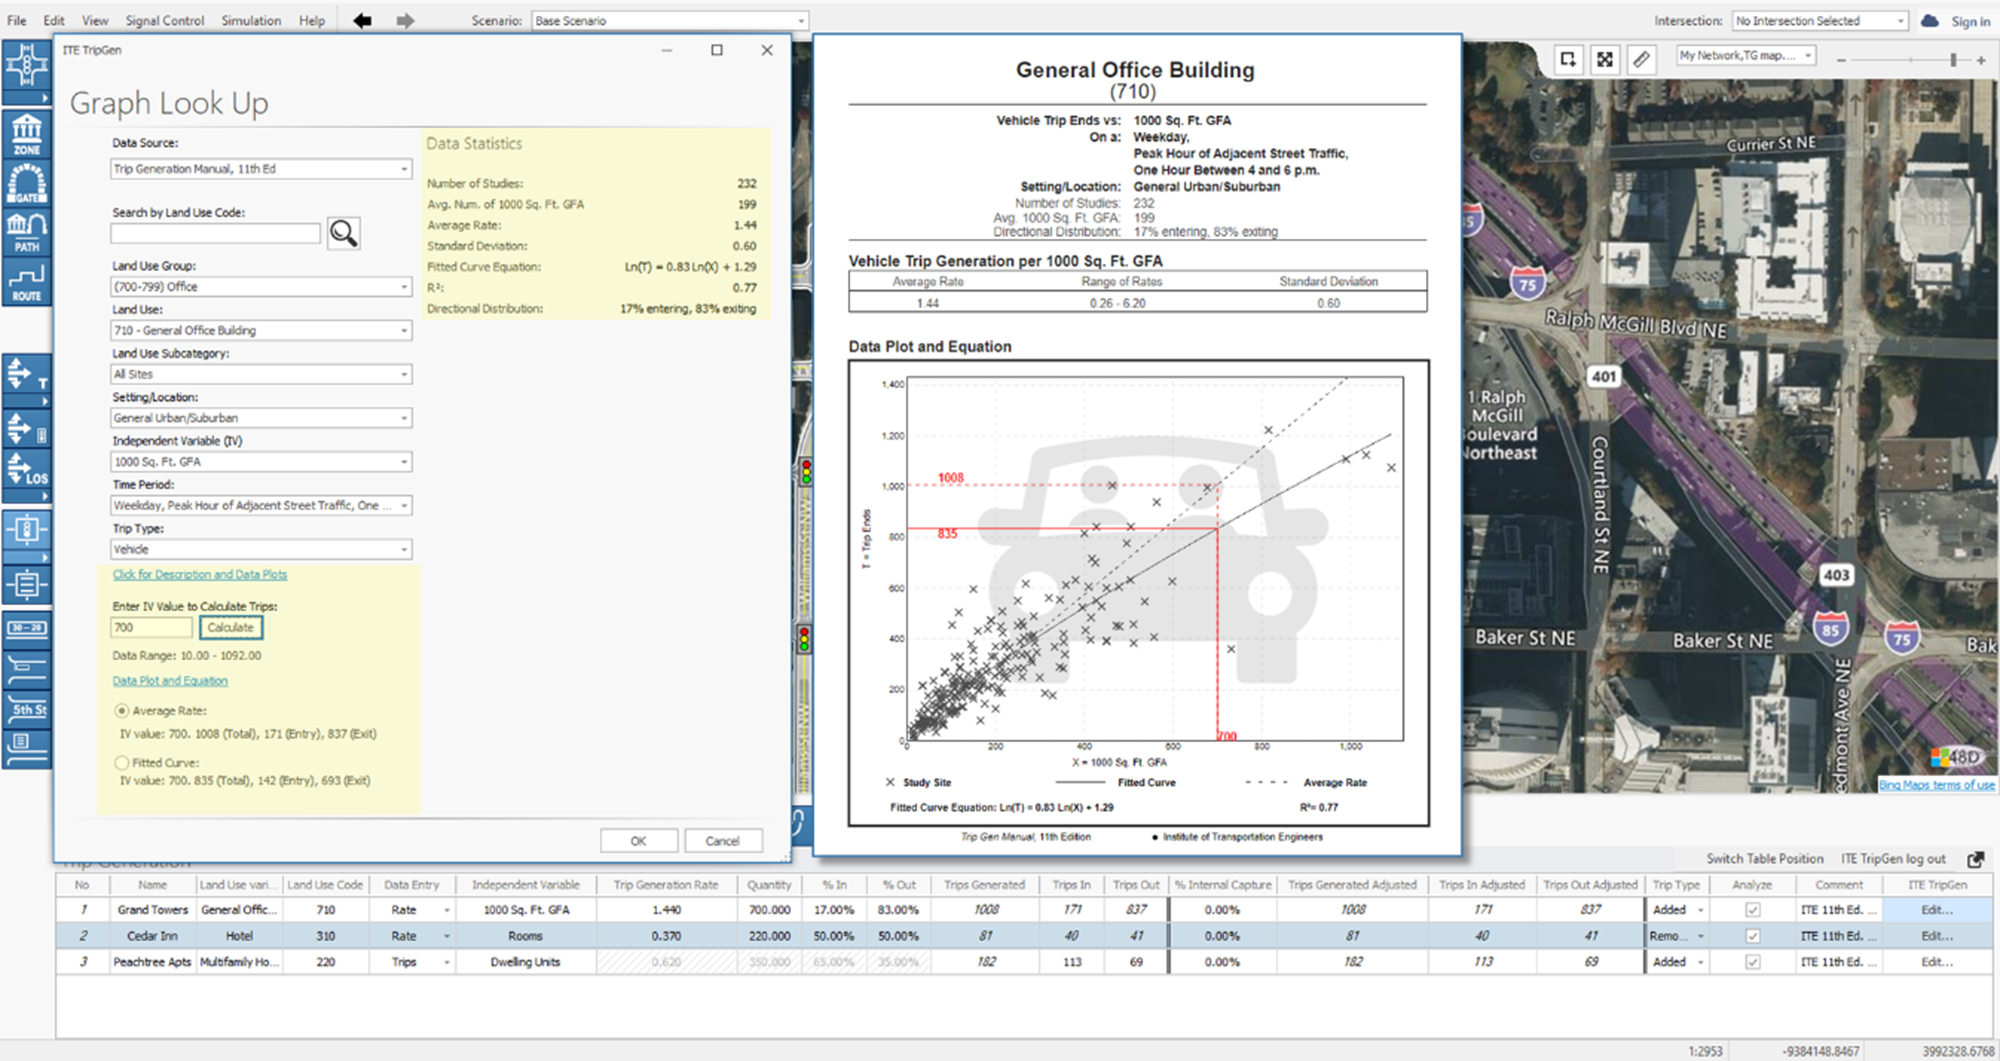Open the Intersection selection dropdown

click(1820, 21)
